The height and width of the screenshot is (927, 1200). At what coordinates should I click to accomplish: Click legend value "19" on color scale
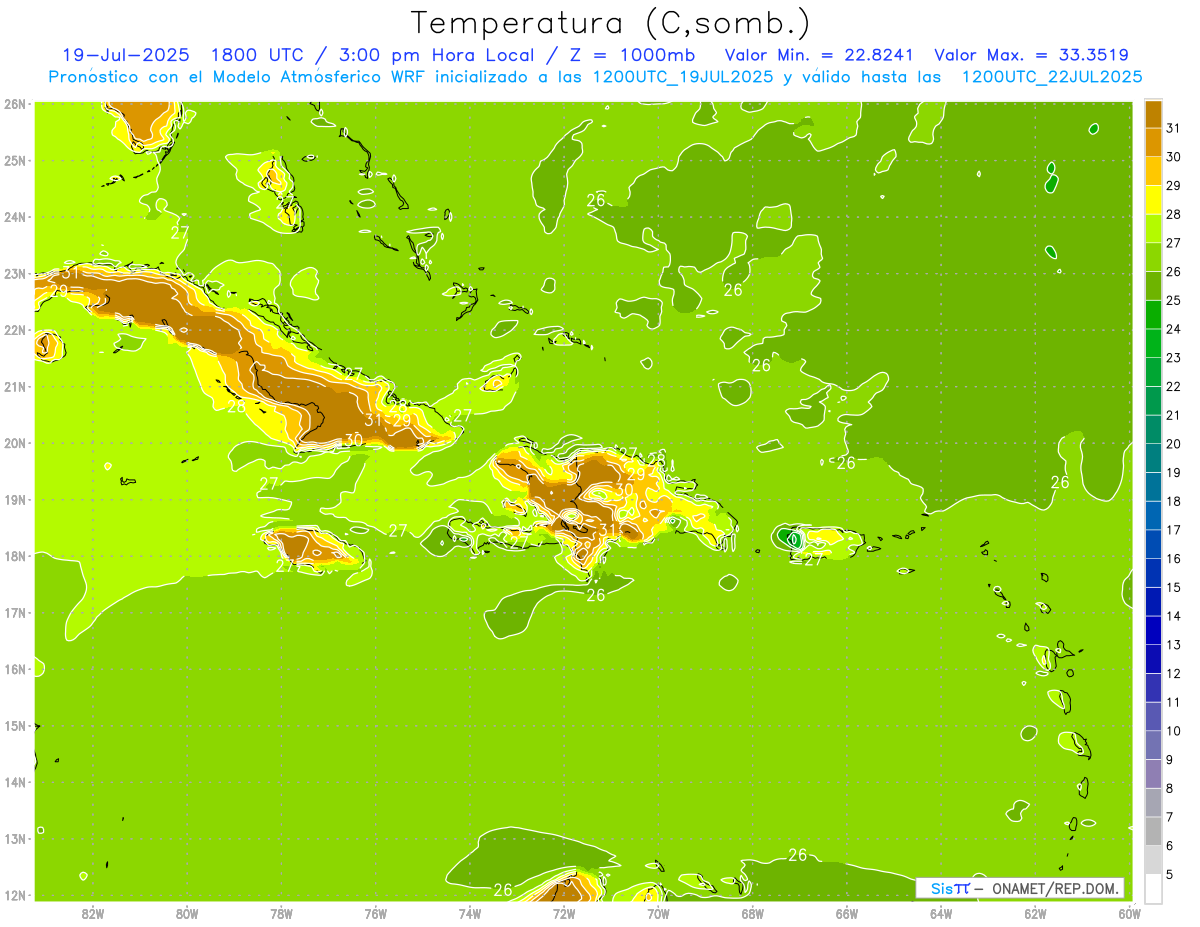point(1173,472)
